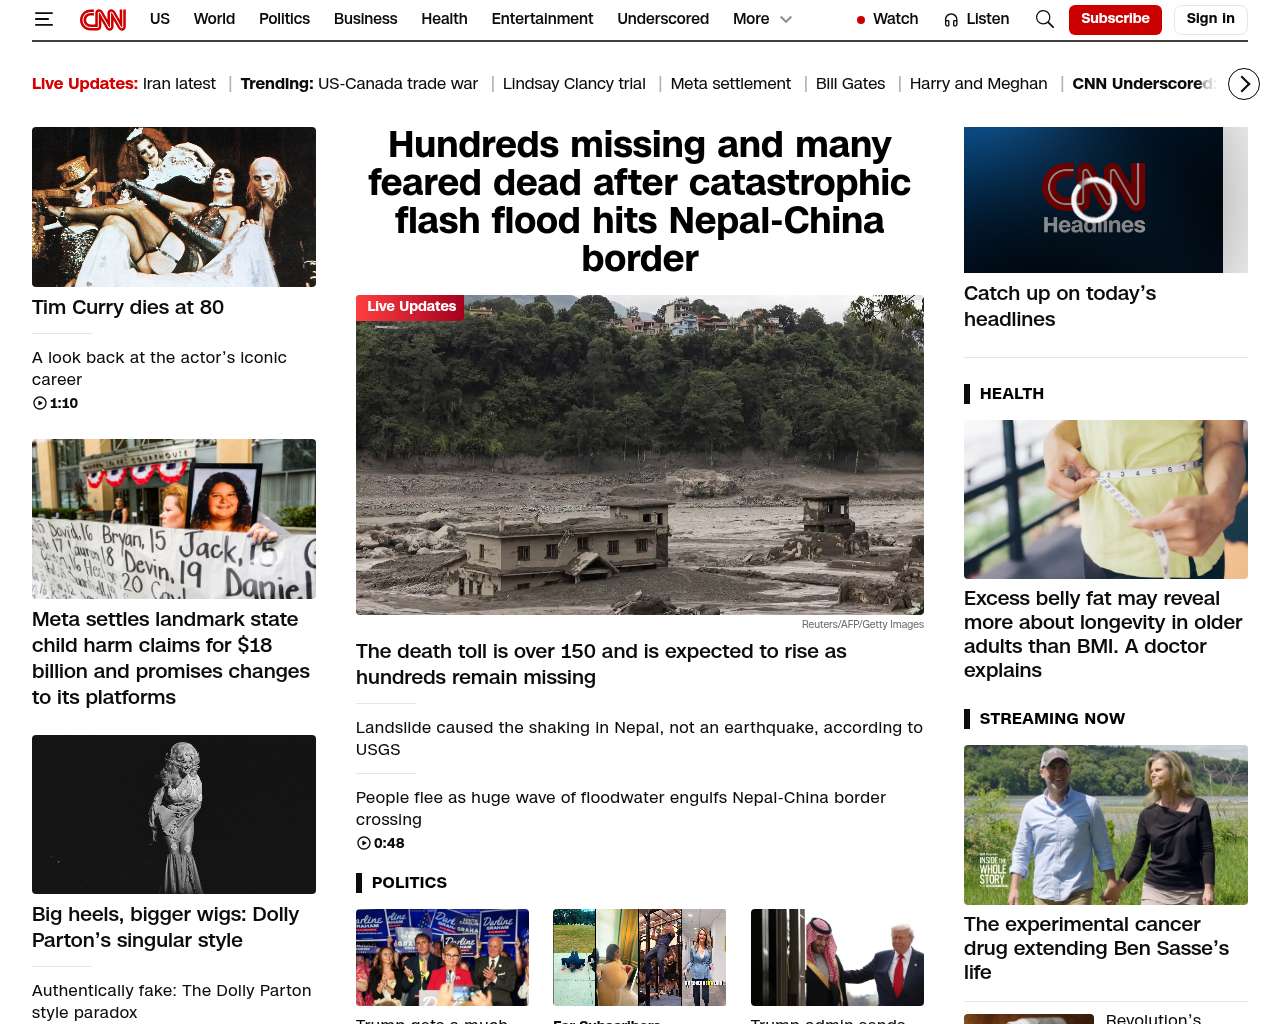Go to CNN logo homepage
This screenshot has width=1280, height=1024.
click(103, 19)
